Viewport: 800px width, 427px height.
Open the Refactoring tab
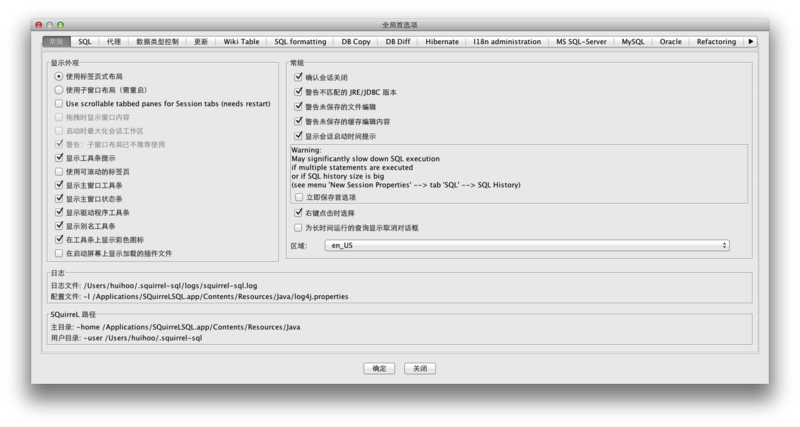tap(715, 42)
